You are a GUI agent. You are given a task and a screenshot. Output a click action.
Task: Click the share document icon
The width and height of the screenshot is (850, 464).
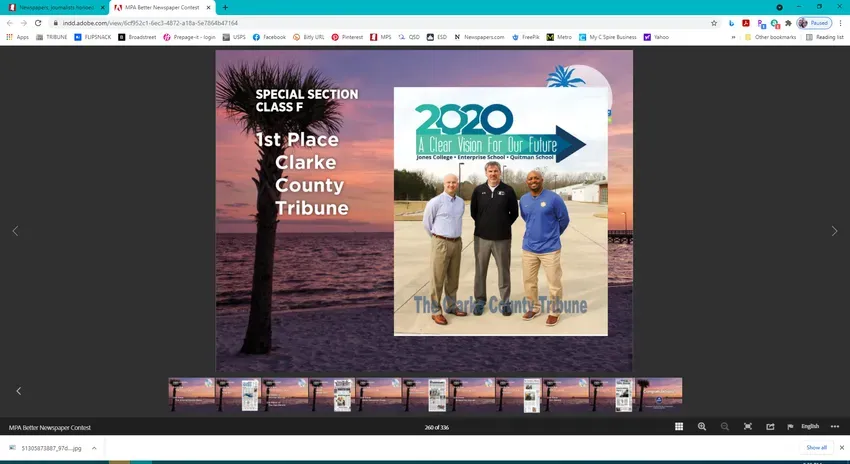(x=770, y=427)
